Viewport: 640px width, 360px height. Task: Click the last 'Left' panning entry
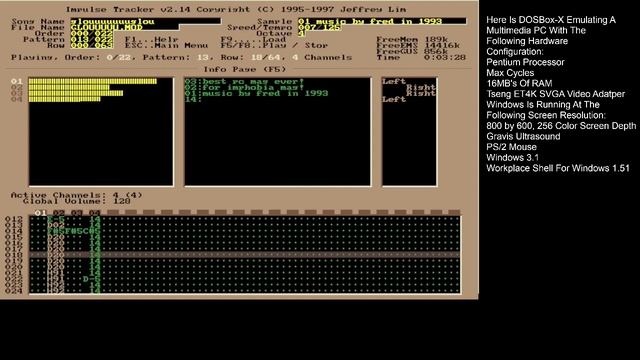click(394, 99)
